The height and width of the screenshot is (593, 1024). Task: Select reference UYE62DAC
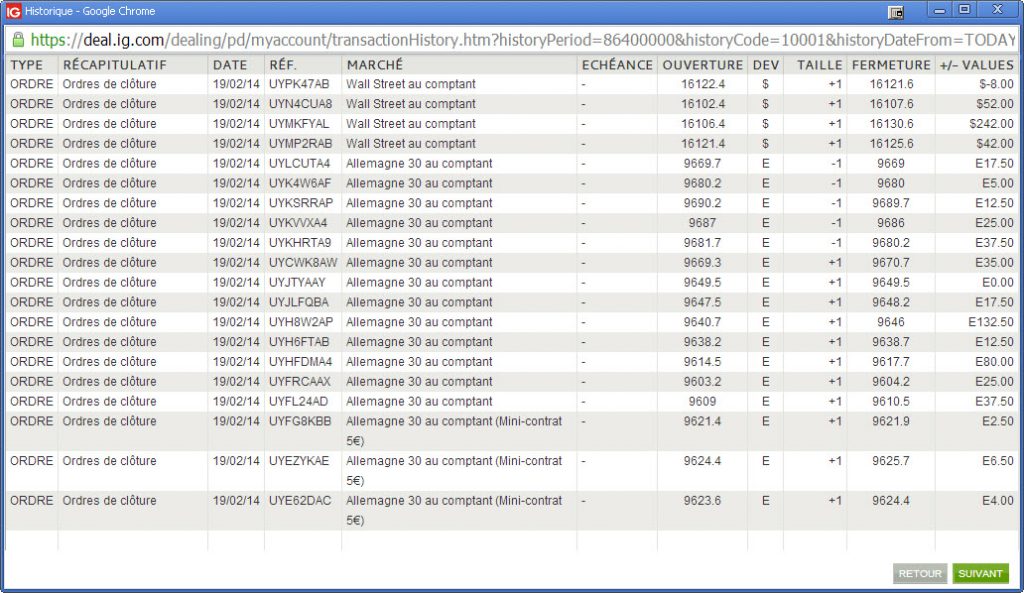[x=300, y=500]
